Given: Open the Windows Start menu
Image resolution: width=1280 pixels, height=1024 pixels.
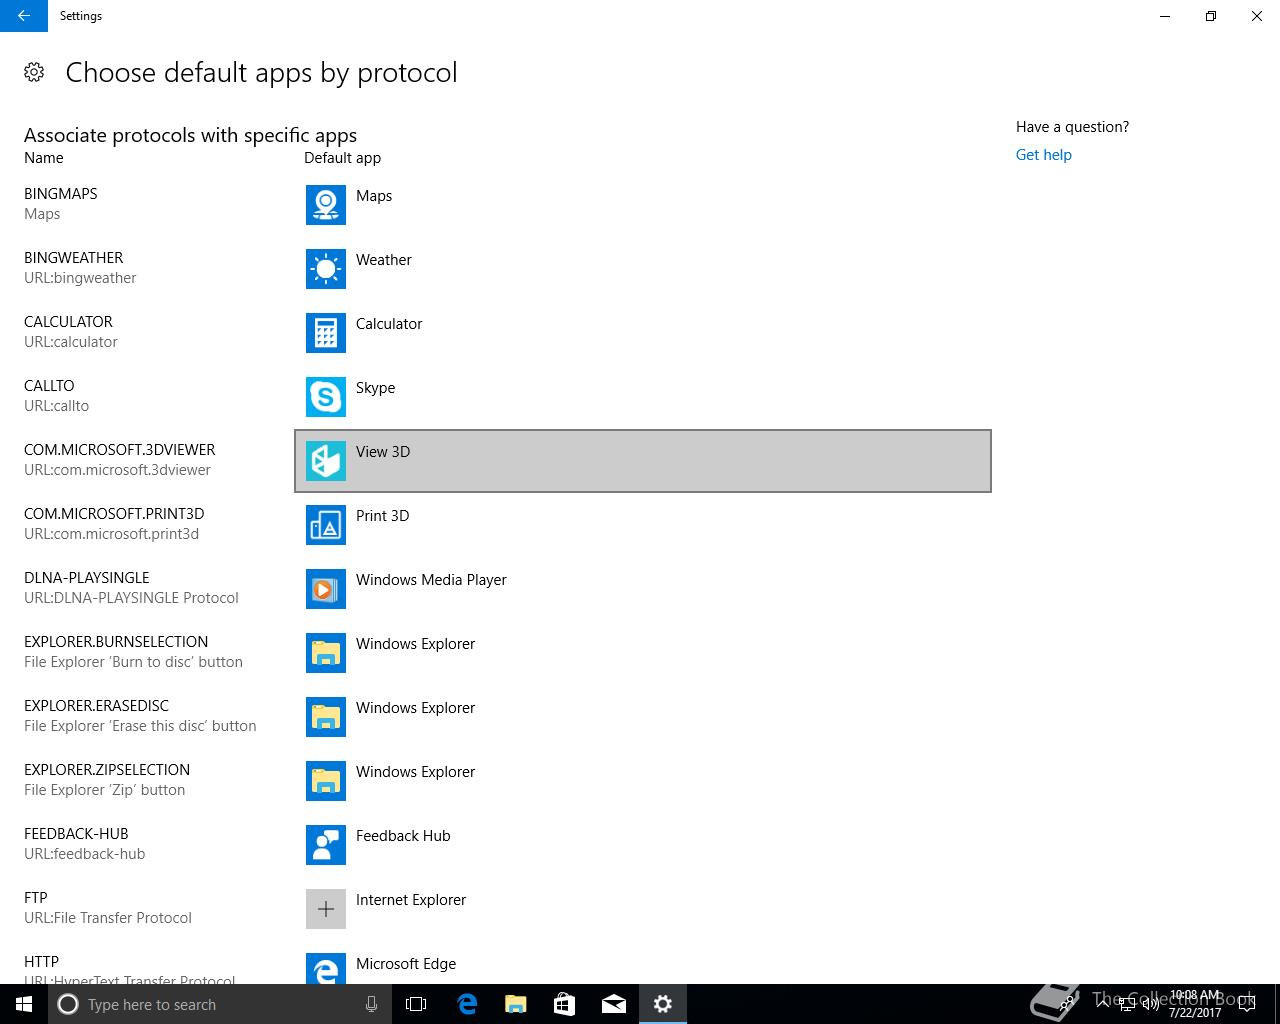Looking at the screenshot, I should (x=24, y=1004).
